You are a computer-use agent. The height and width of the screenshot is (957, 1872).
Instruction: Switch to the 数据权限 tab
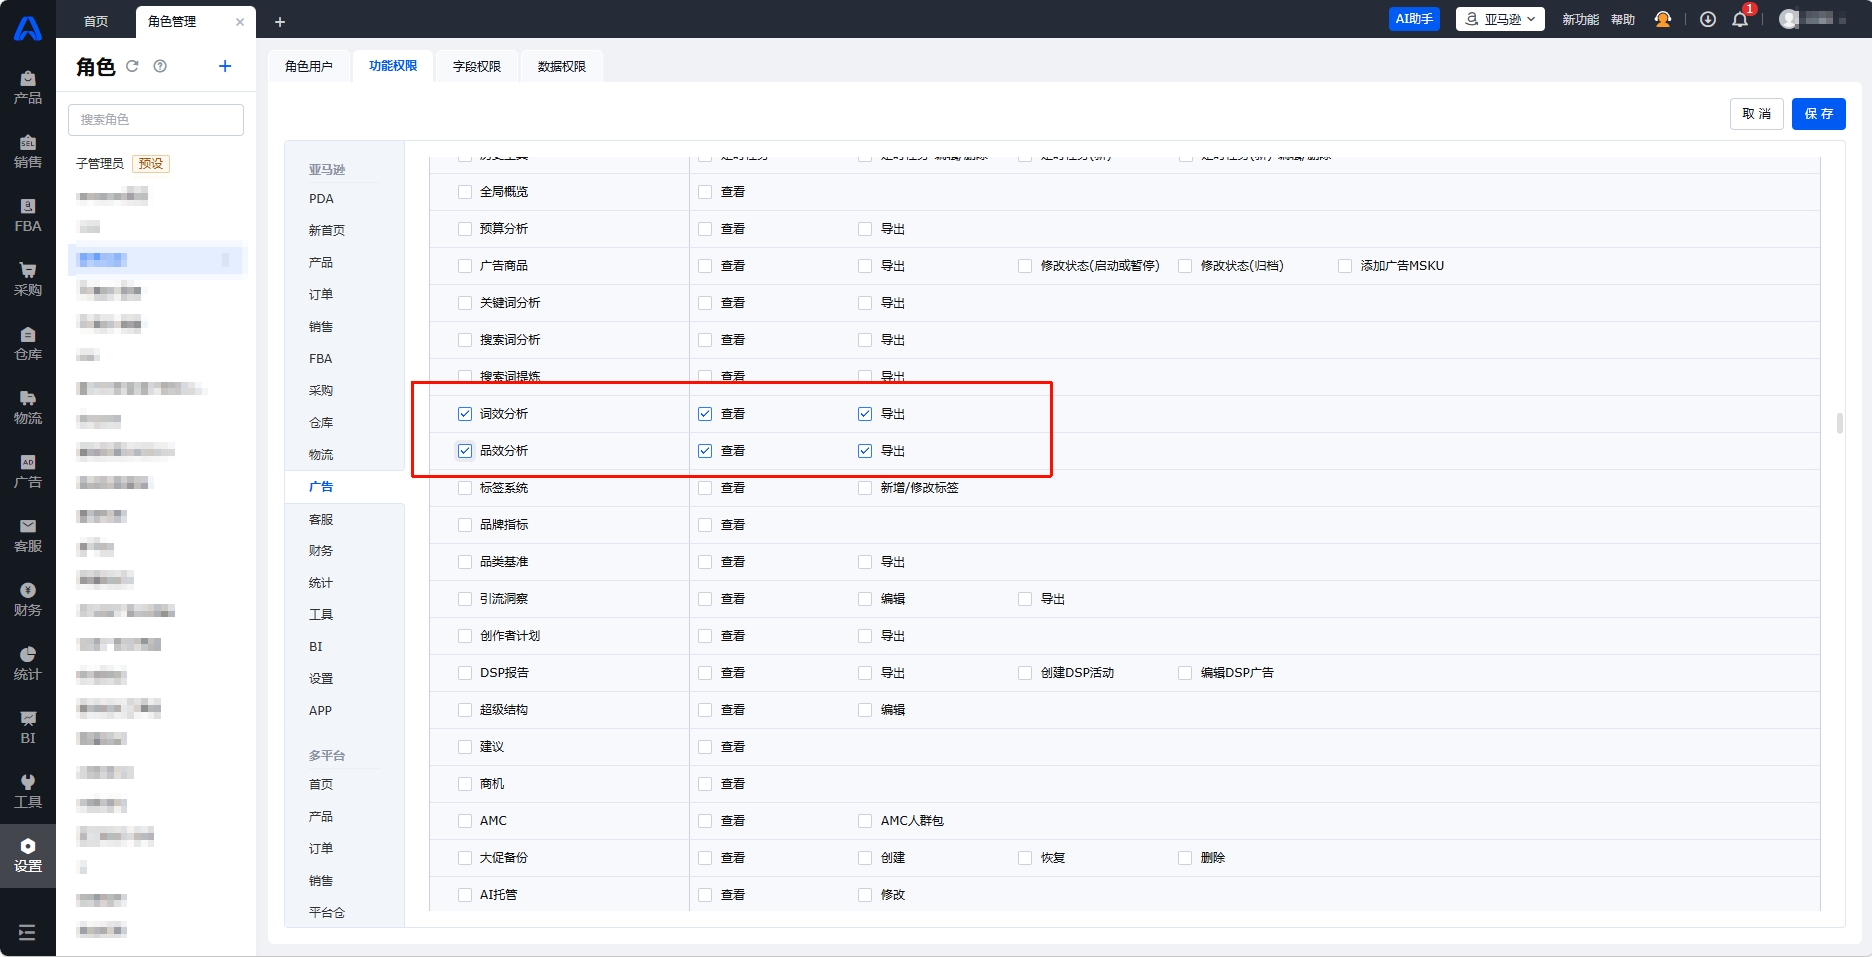pos(562,66)
